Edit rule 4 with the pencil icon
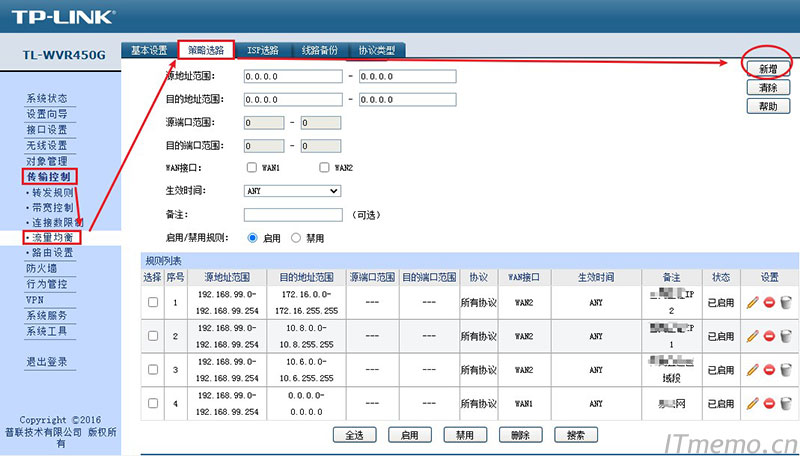 point(753,403)
